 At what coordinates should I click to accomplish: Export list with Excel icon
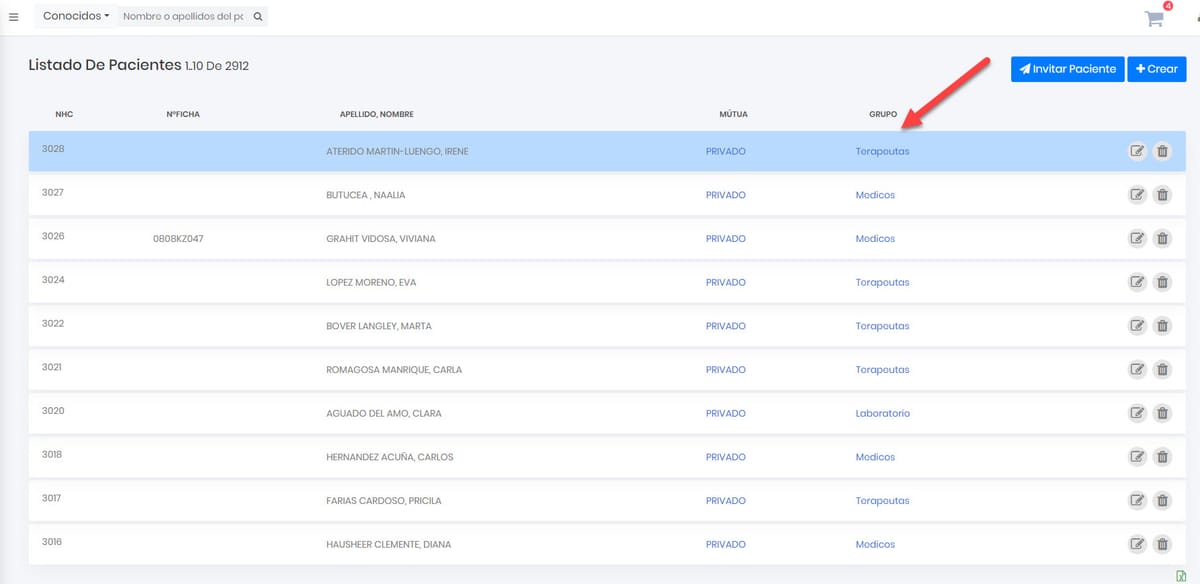pos(1181,575)
